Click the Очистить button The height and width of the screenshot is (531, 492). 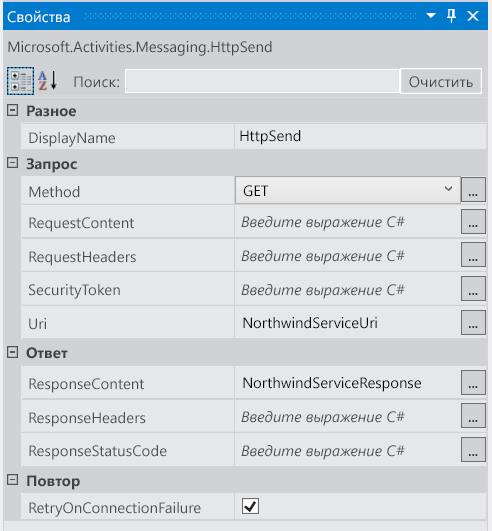click(441, 81)
